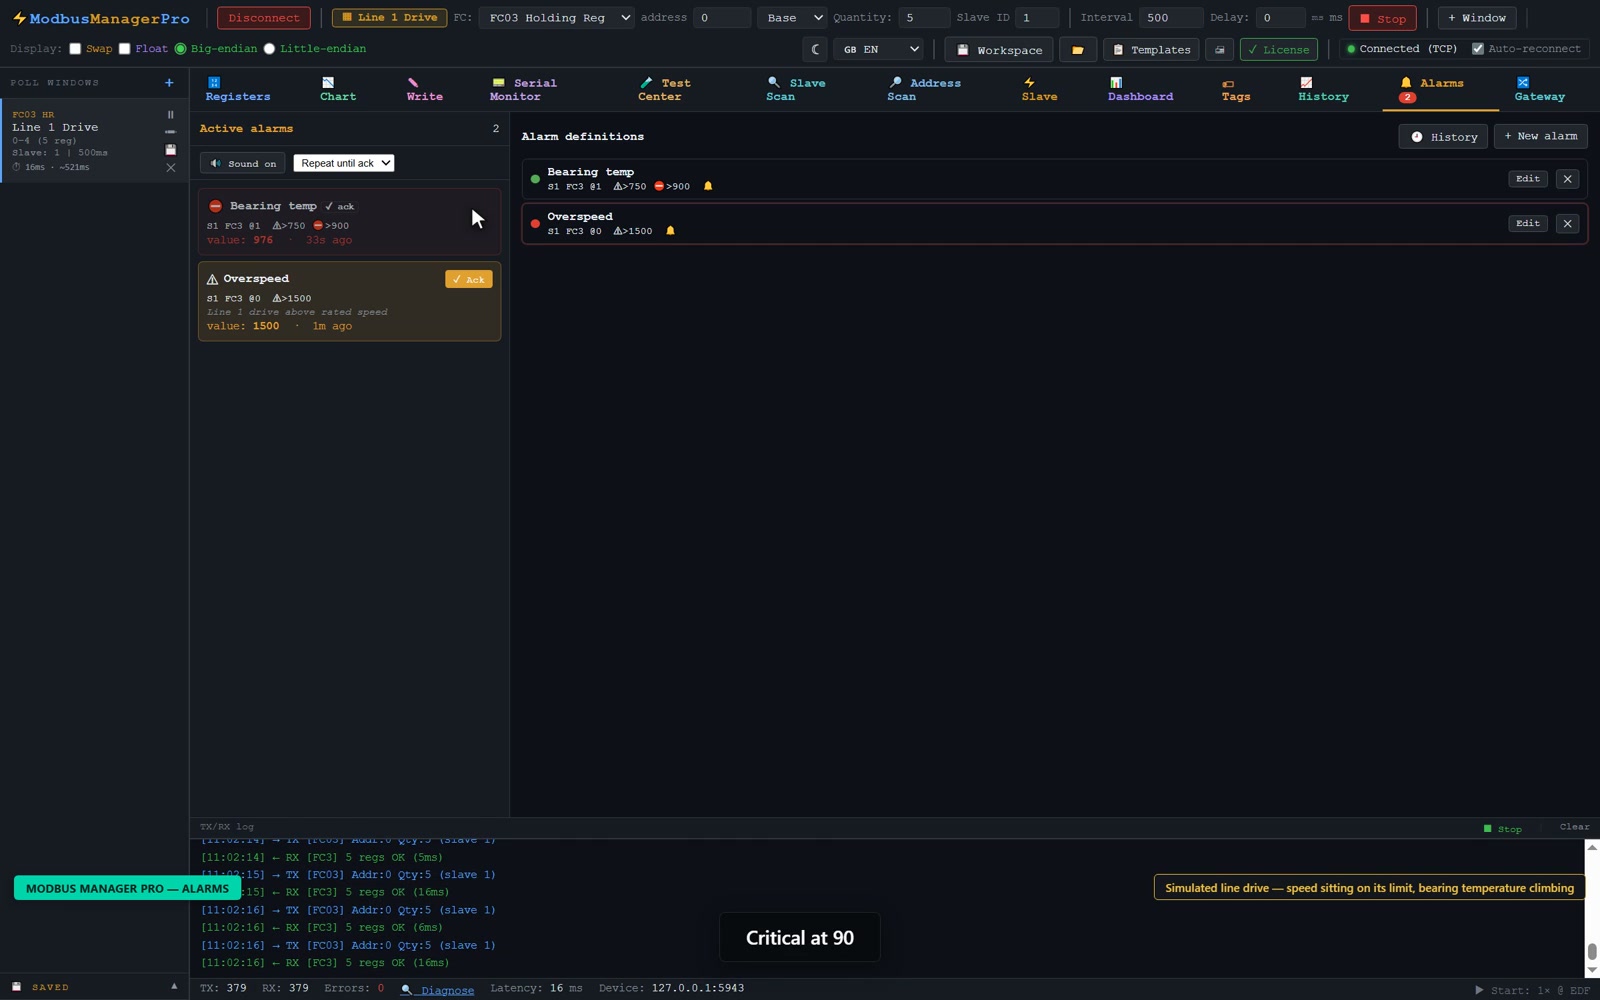Delete the Overspeed alarm definition
This screenshot has height=1000, width=1600.
point(1567,223)
